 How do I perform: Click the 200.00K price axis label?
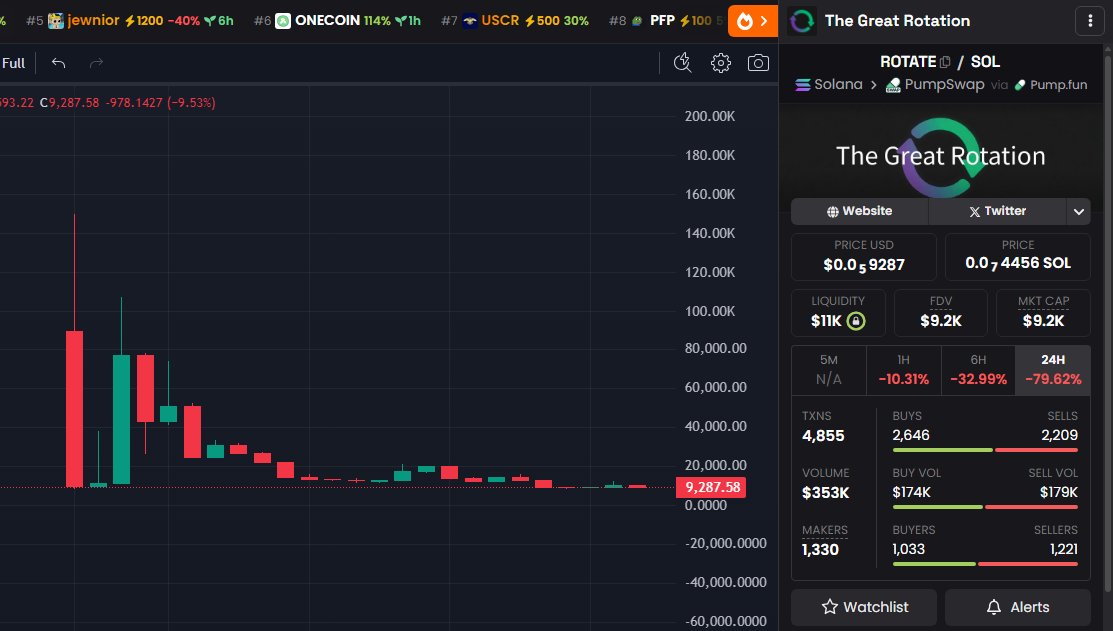click(710, 116)
